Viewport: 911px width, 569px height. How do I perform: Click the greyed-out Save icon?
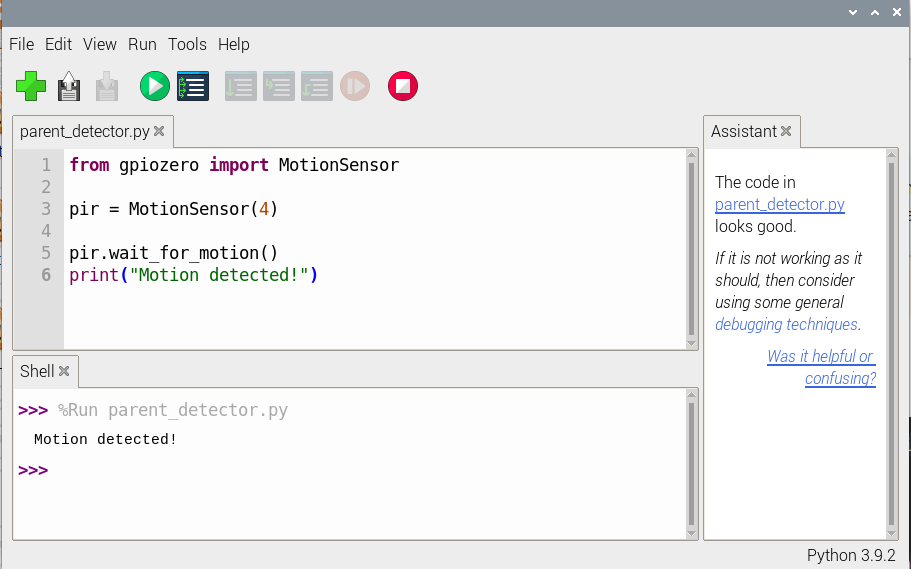(107, 86)
